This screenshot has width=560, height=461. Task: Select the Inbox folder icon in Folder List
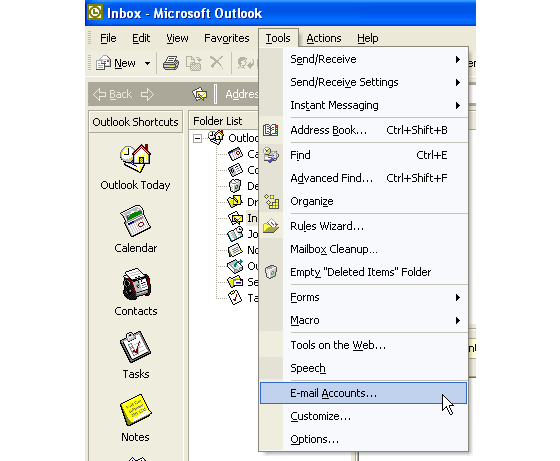(235, 218)
